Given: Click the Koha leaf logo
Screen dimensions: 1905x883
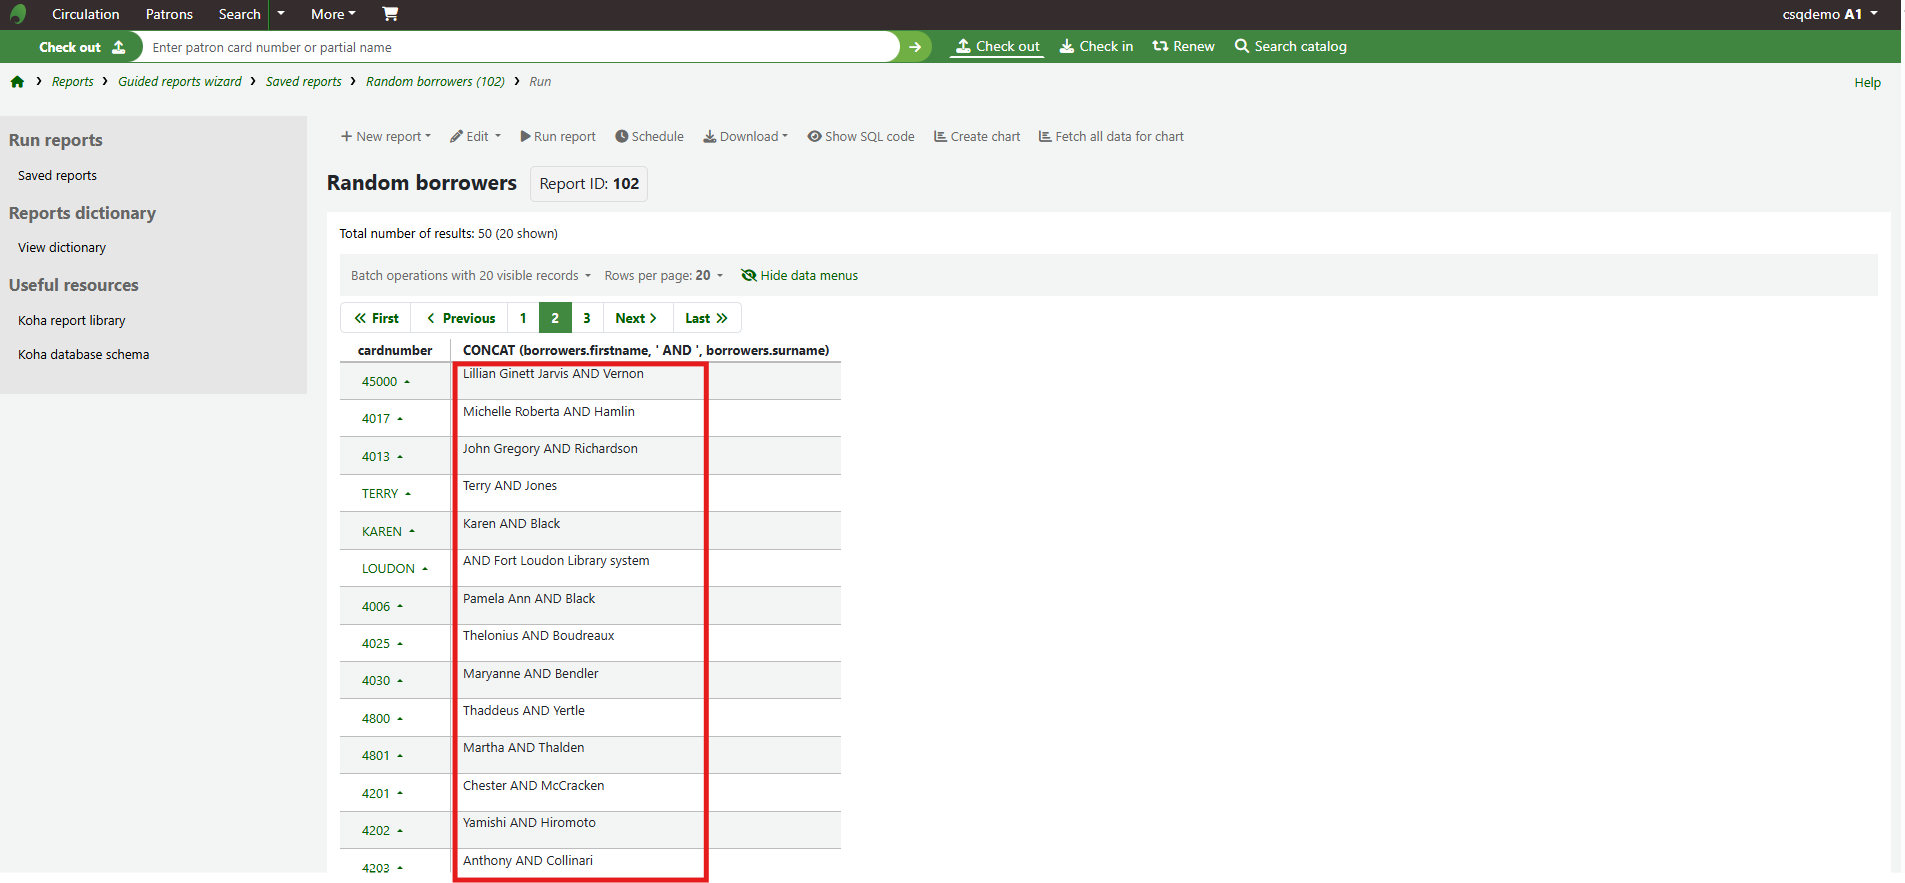Looking at the screenshot, I should 17,14.
